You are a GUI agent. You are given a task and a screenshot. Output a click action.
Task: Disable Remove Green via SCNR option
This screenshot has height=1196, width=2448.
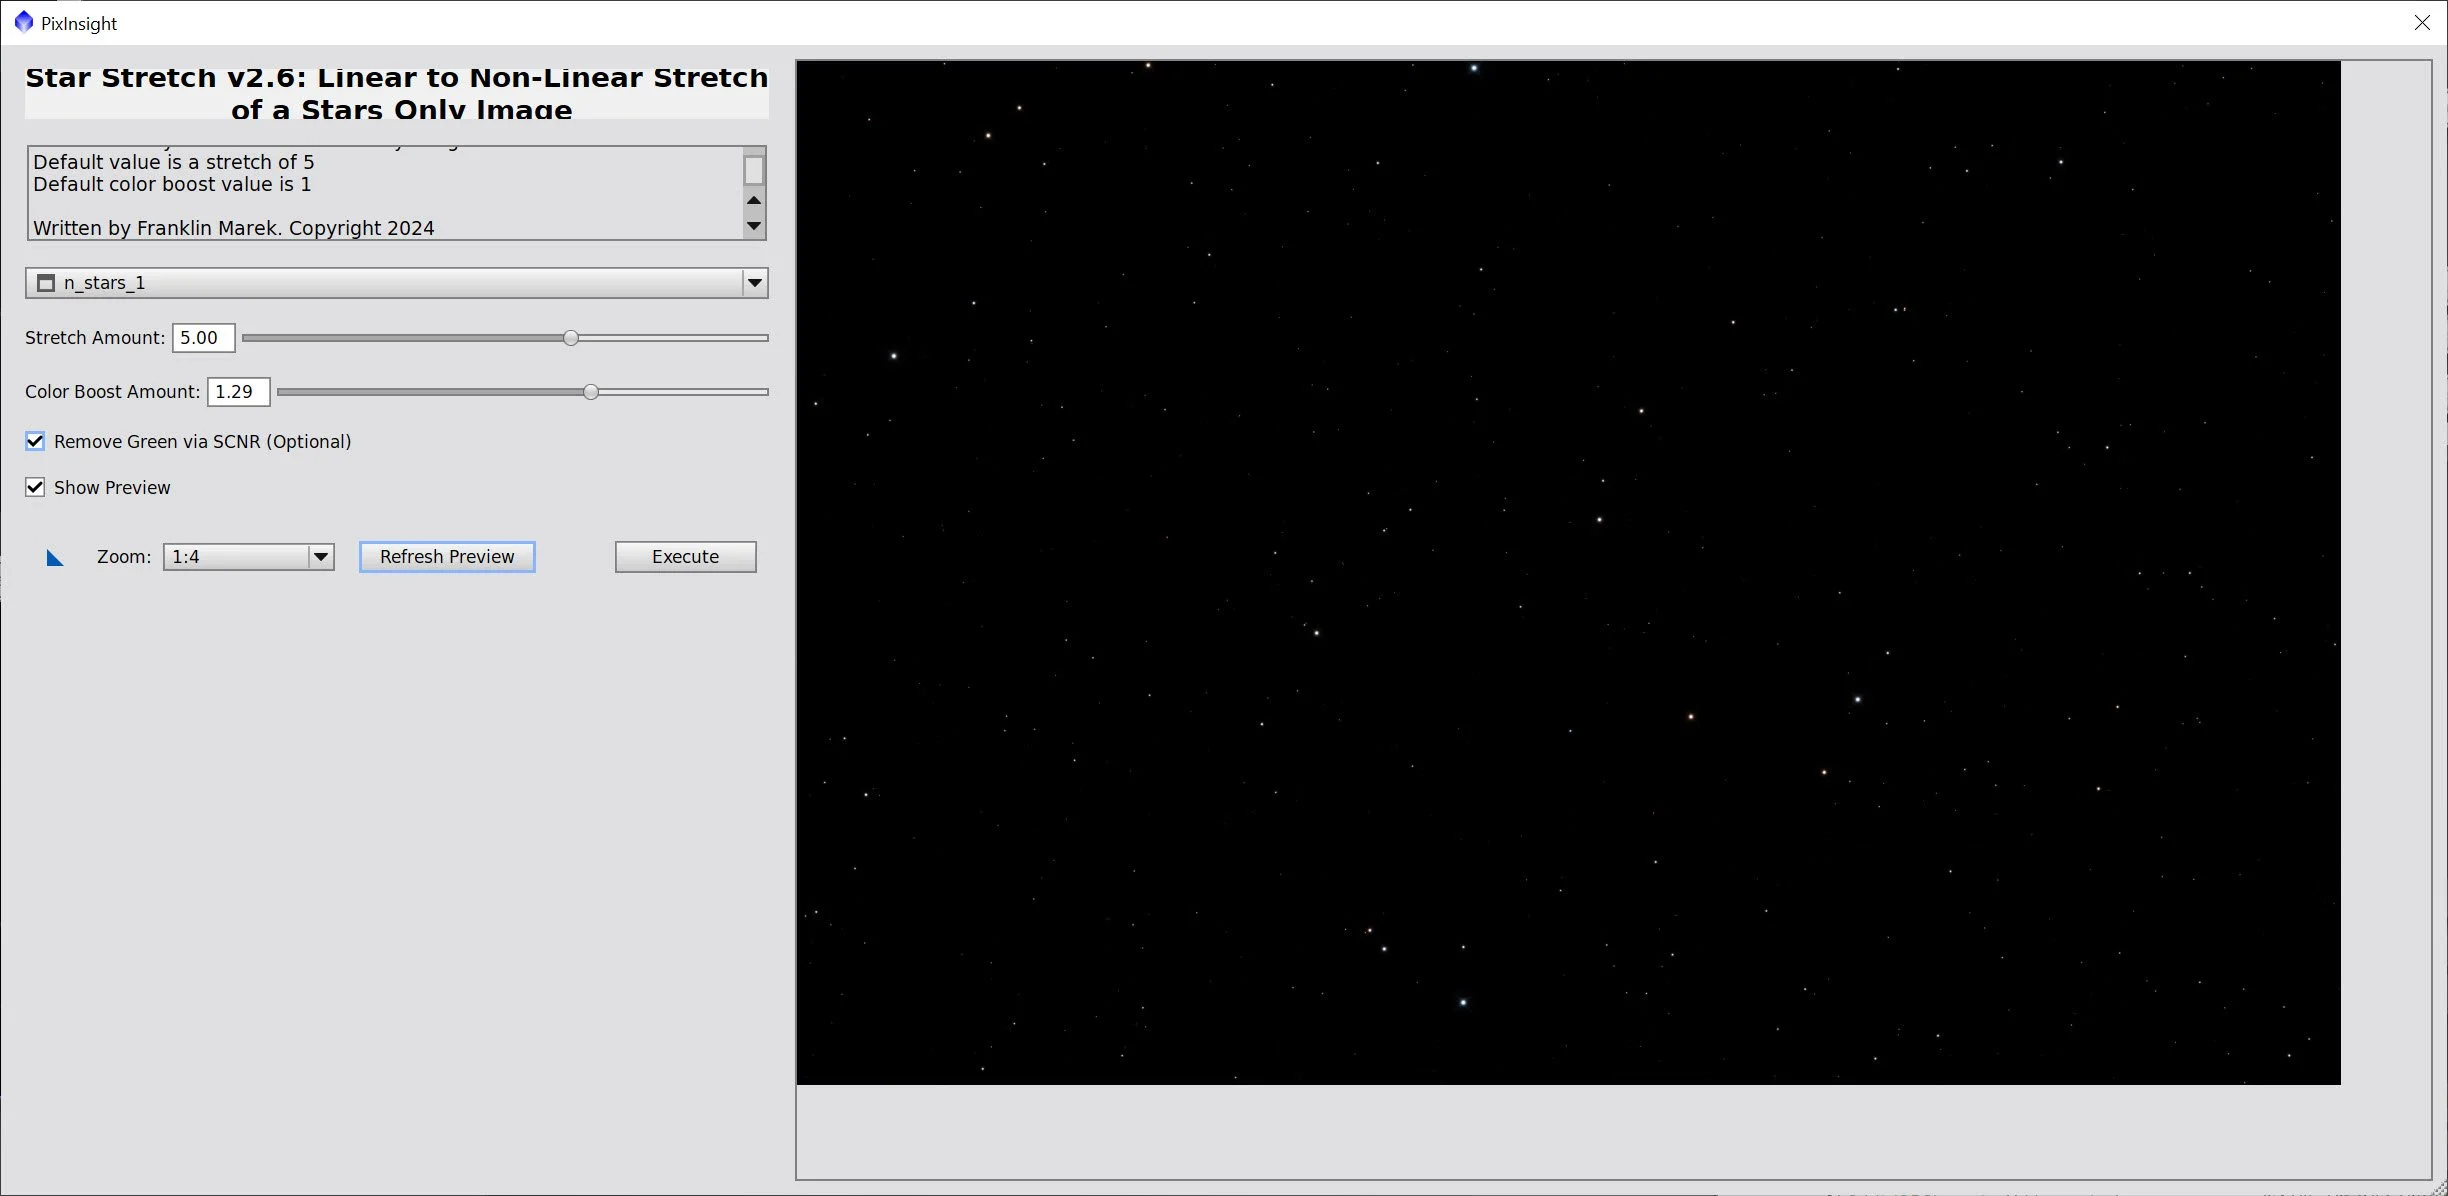35,441
